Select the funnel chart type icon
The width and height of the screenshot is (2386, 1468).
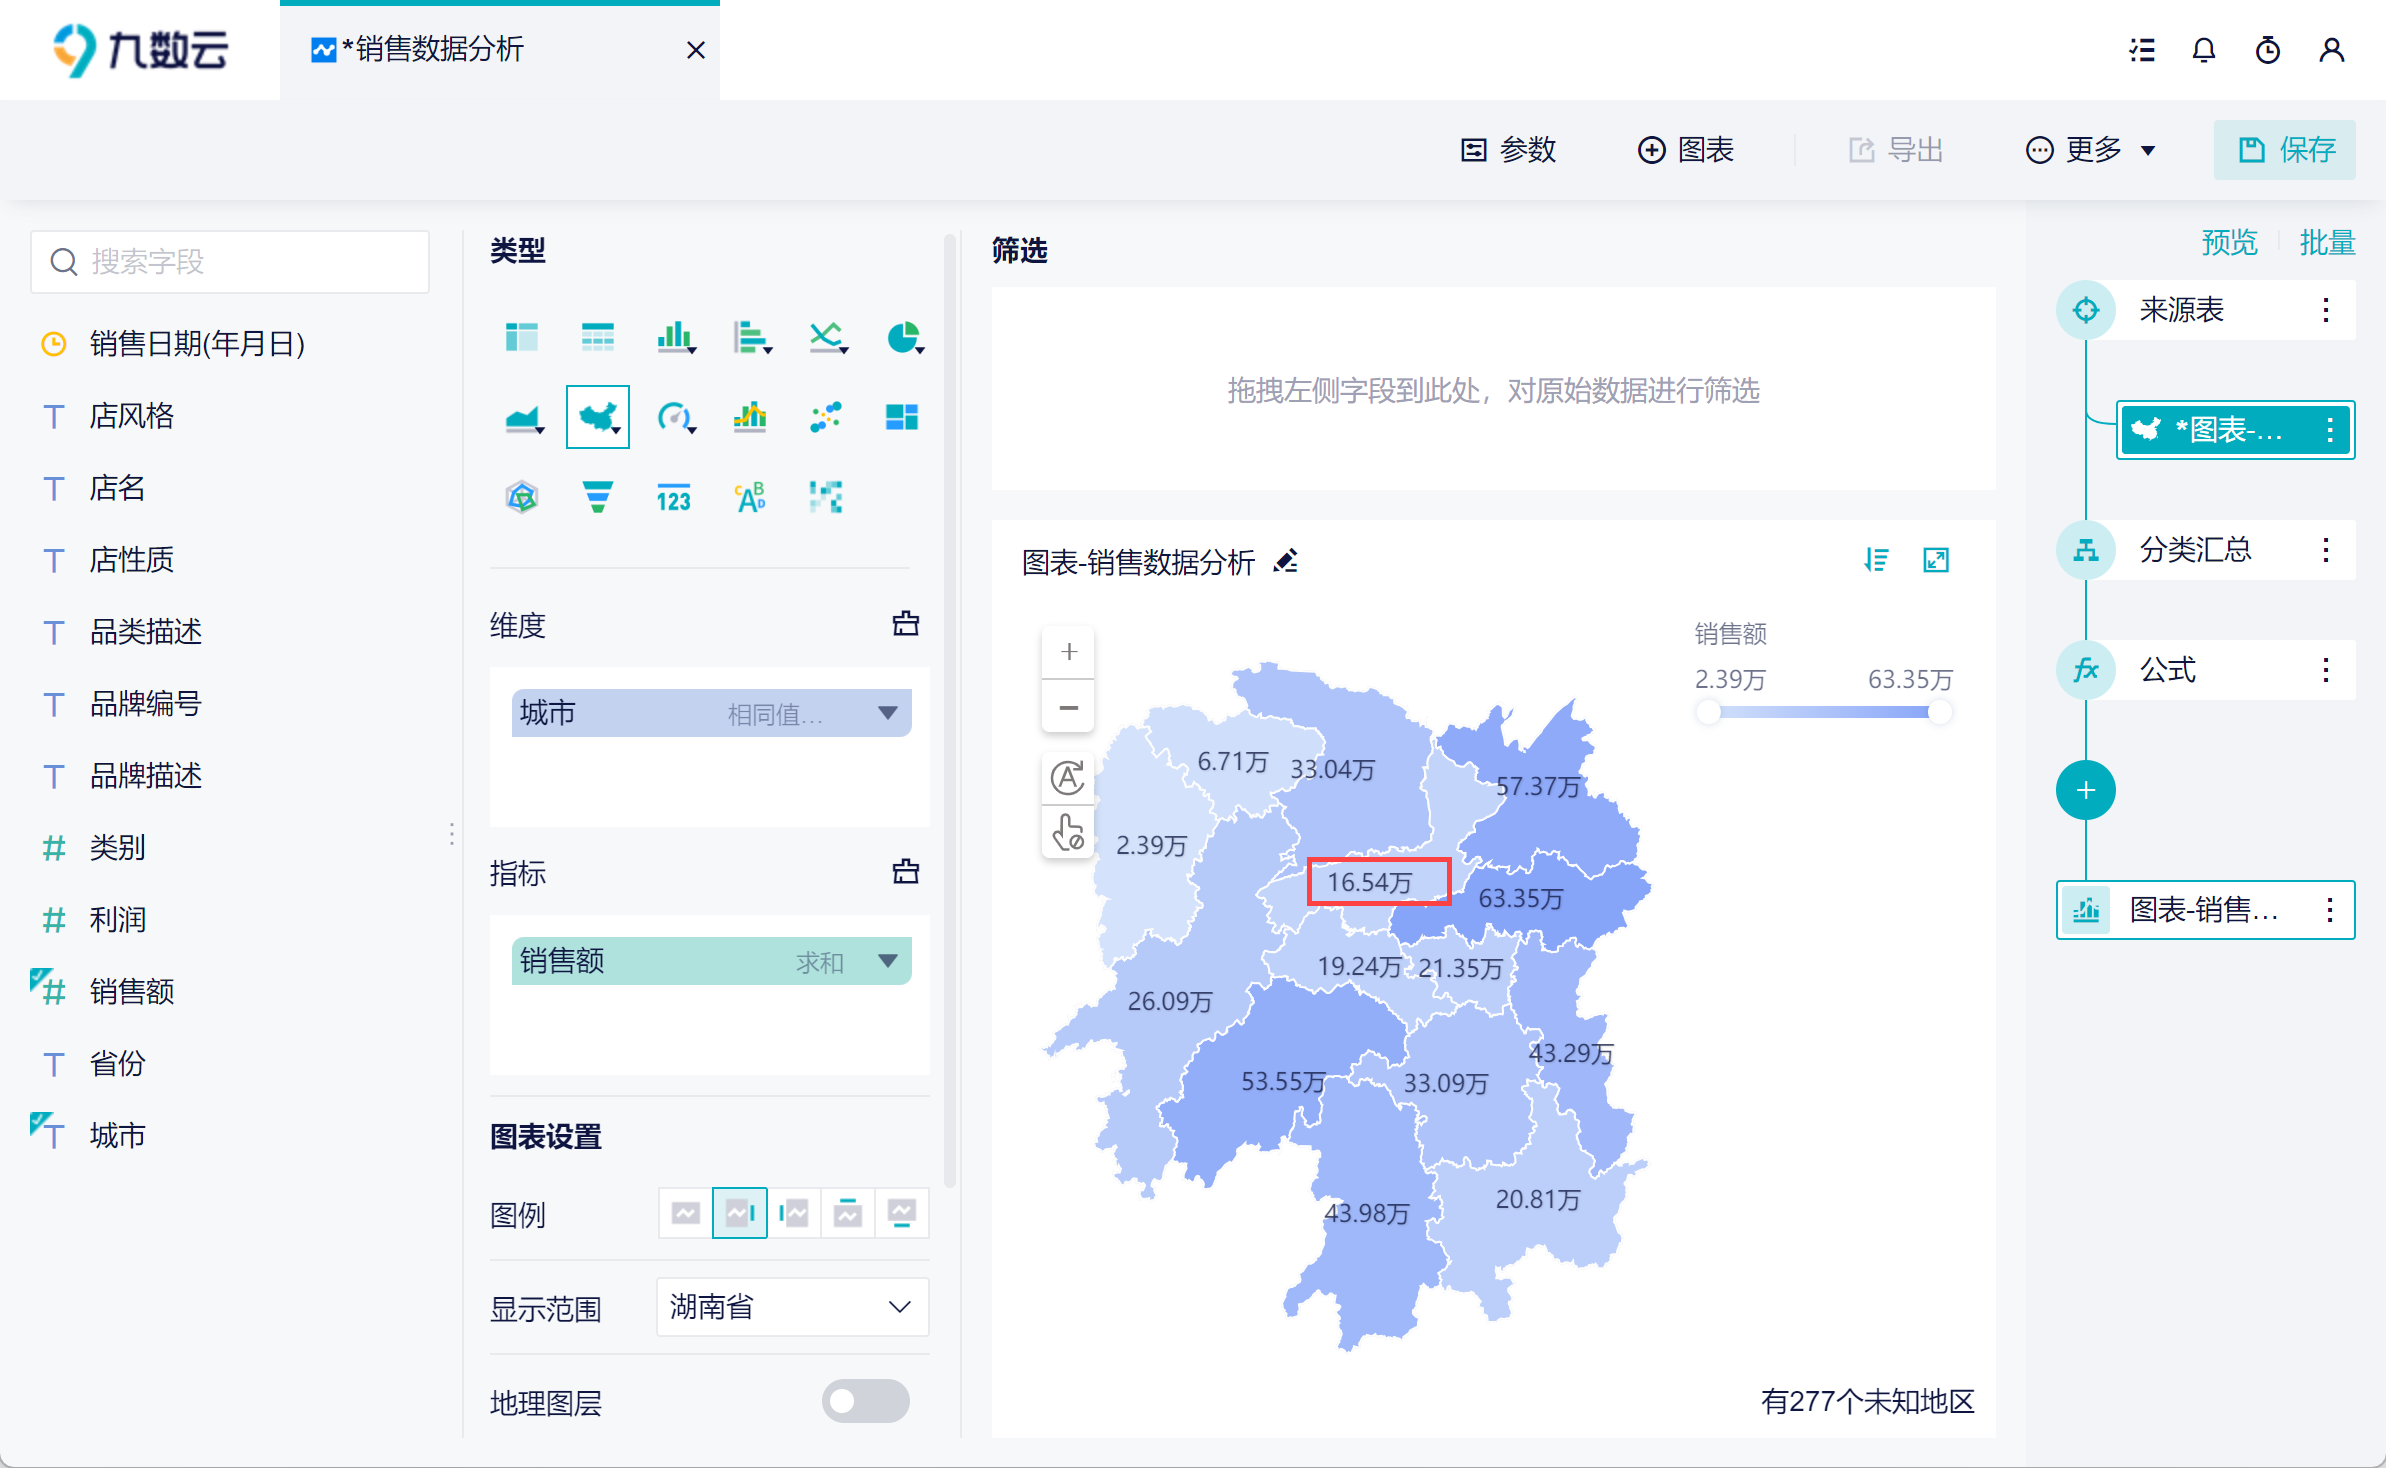click(x=597, y=497)
